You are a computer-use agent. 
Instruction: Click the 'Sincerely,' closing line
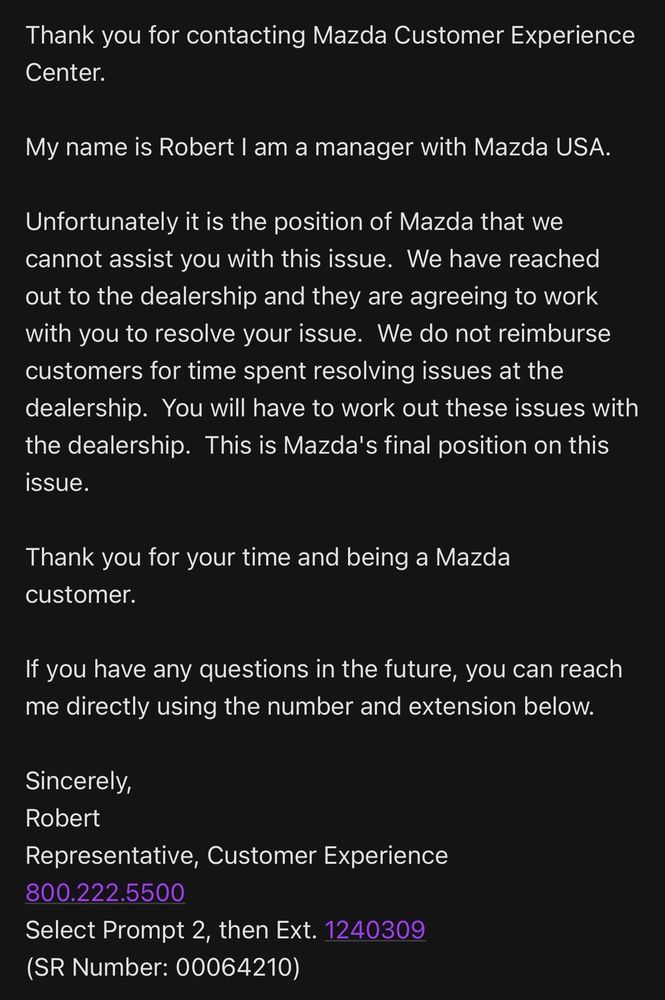[x=78, y=781]
